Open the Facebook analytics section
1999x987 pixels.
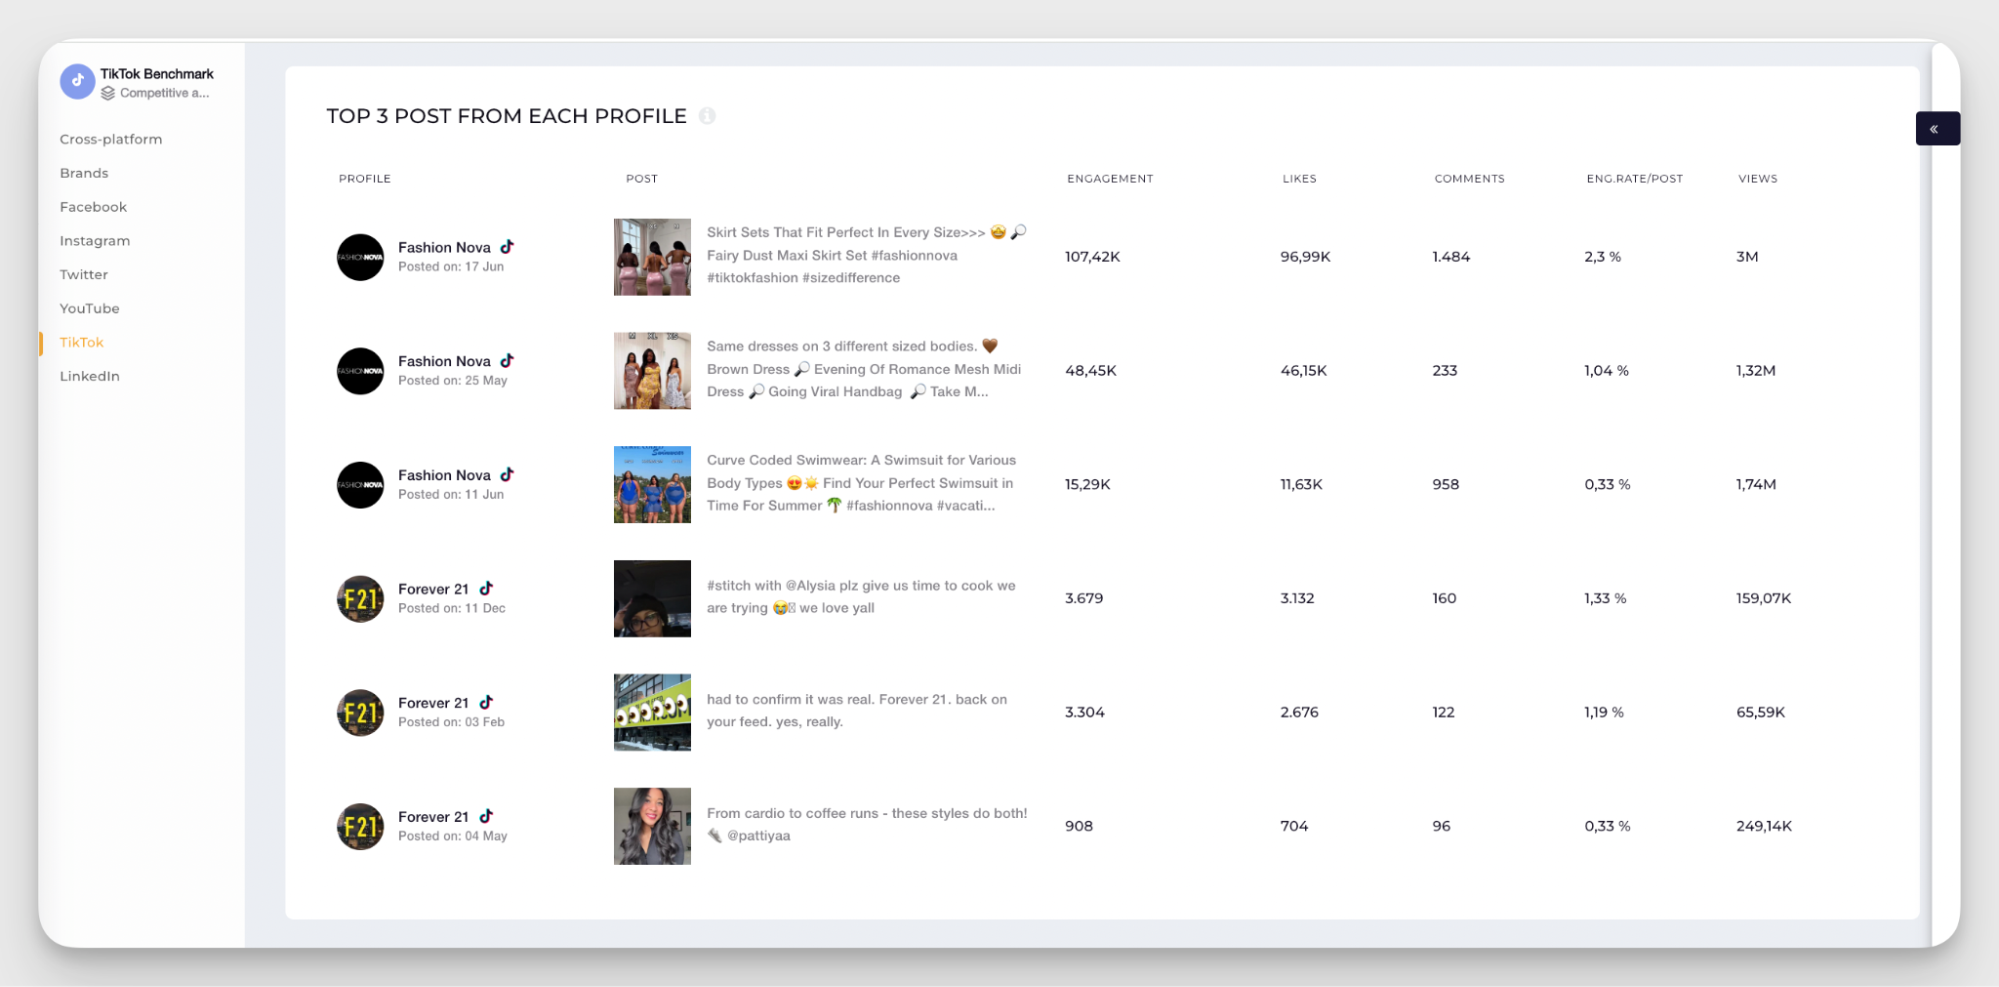[92, 206]
